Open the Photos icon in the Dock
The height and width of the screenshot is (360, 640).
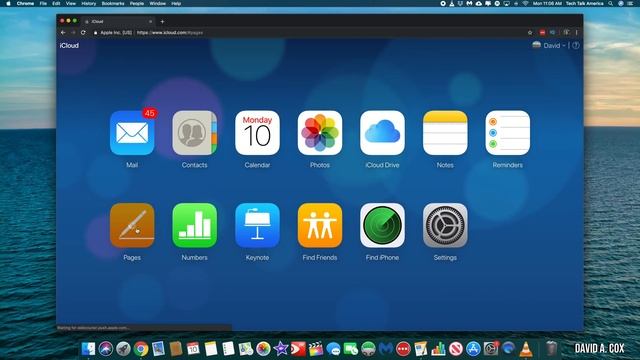coord(263,349)
